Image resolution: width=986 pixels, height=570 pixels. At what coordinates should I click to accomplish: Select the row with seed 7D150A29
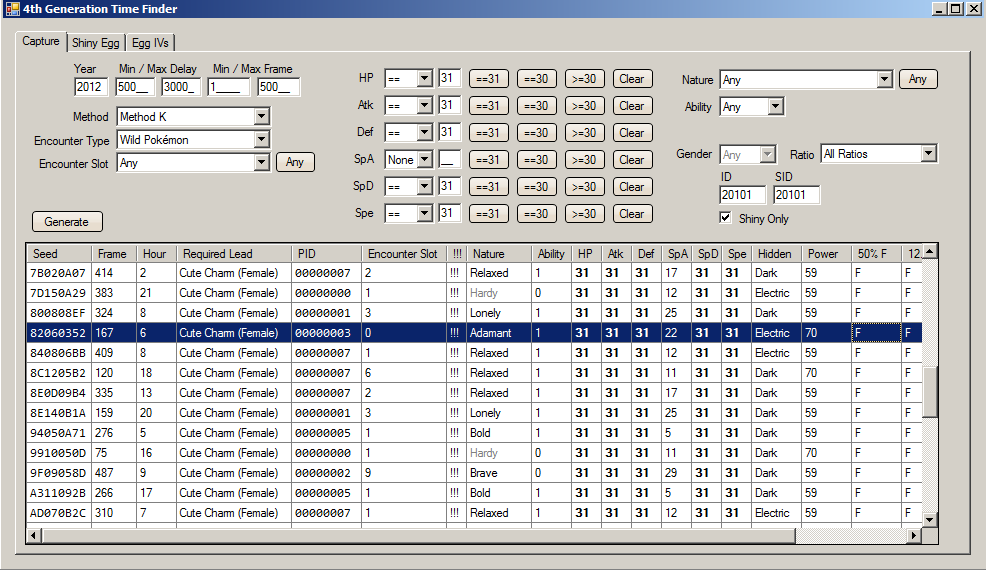[x=474, y=293]
